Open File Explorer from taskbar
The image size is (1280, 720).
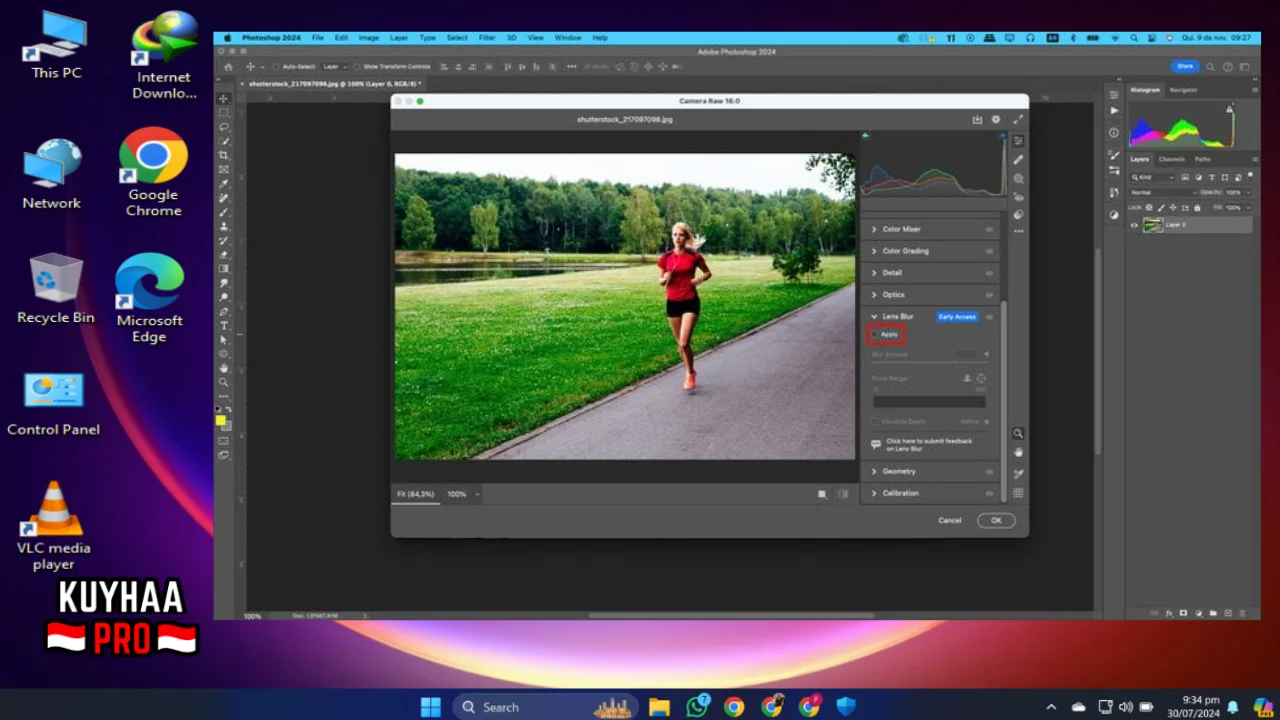coord(659,707)
